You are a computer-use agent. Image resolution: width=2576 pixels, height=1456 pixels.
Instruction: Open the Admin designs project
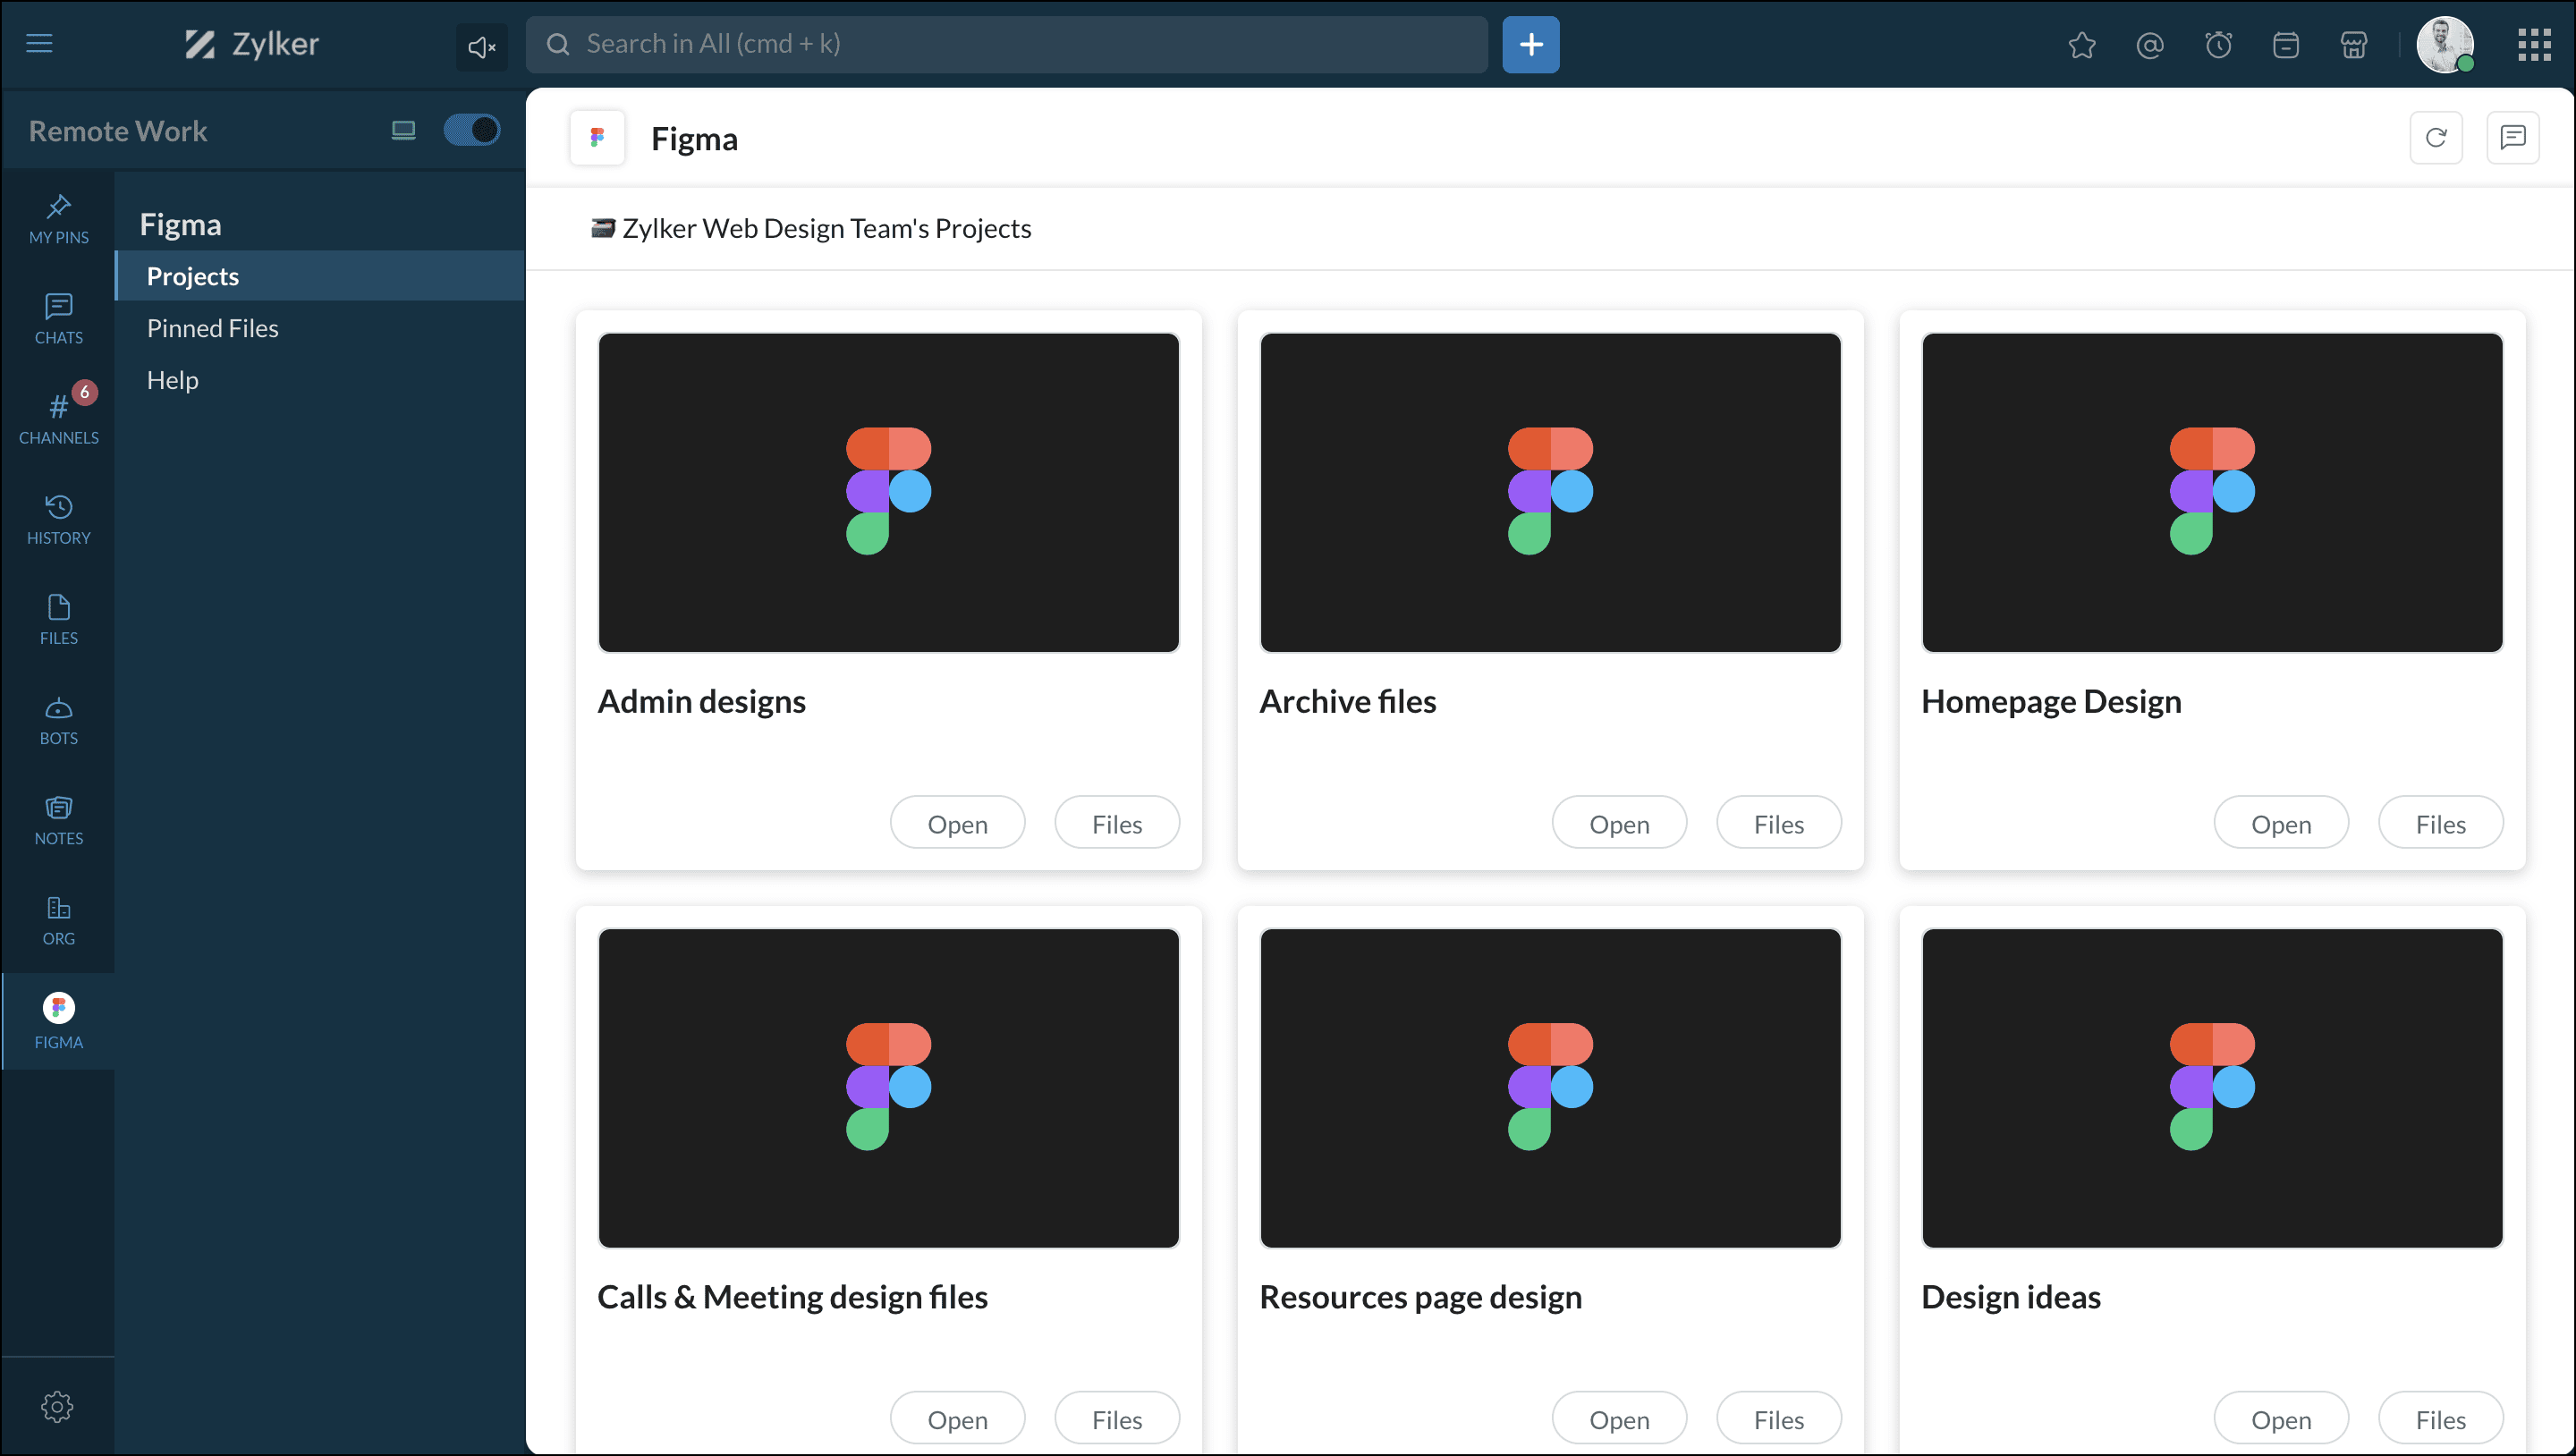point(957,824)
